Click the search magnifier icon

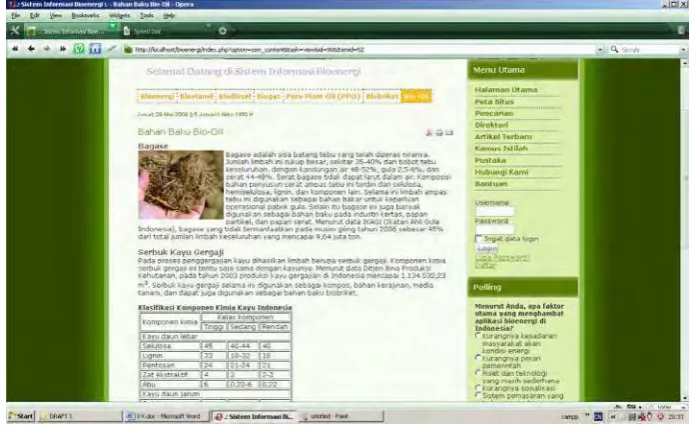[614, 49]
